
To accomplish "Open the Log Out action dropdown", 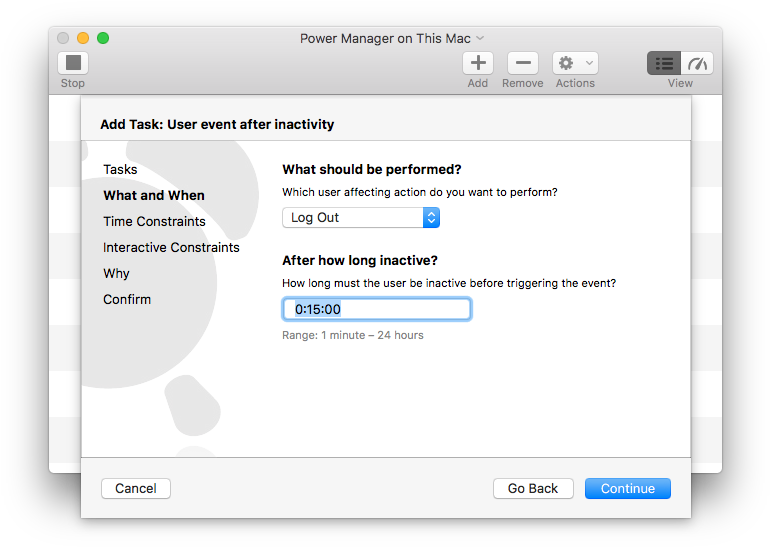I will 360,217.
